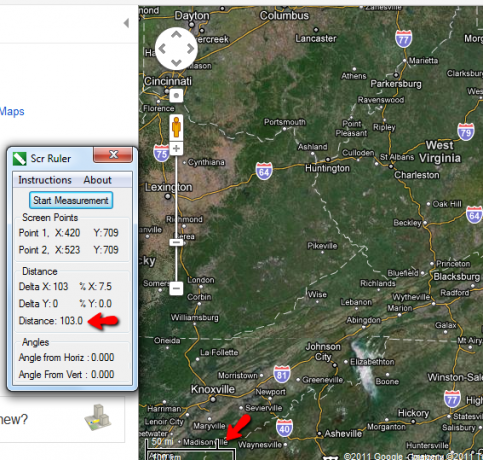Pan the map up with the top arrow

176,34
